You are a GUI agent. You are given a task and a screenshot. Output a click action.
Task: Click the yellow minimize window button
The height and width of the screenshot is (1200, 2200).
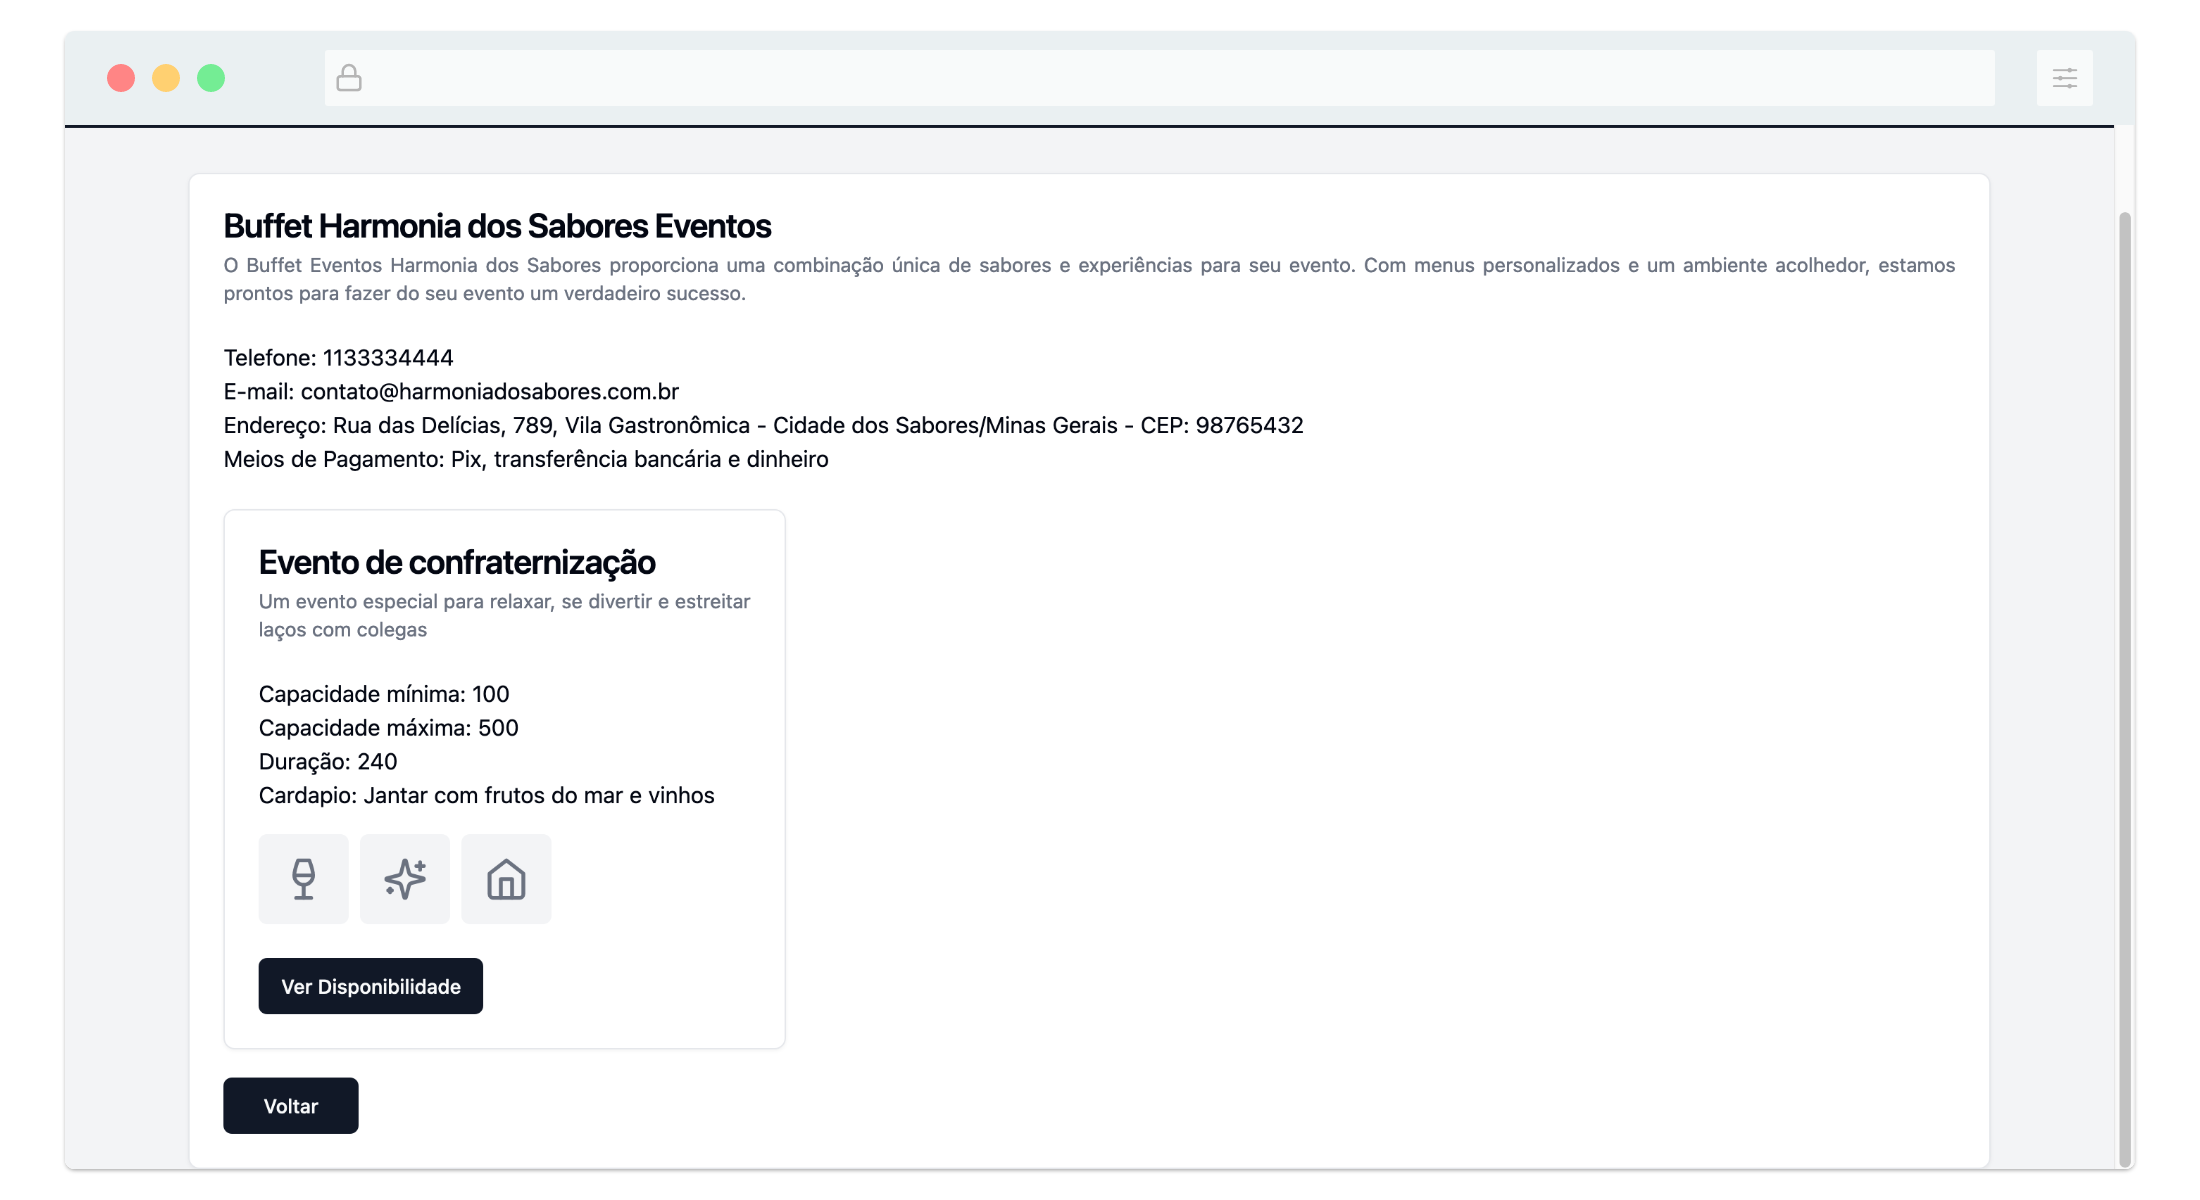tap(166, 78)
